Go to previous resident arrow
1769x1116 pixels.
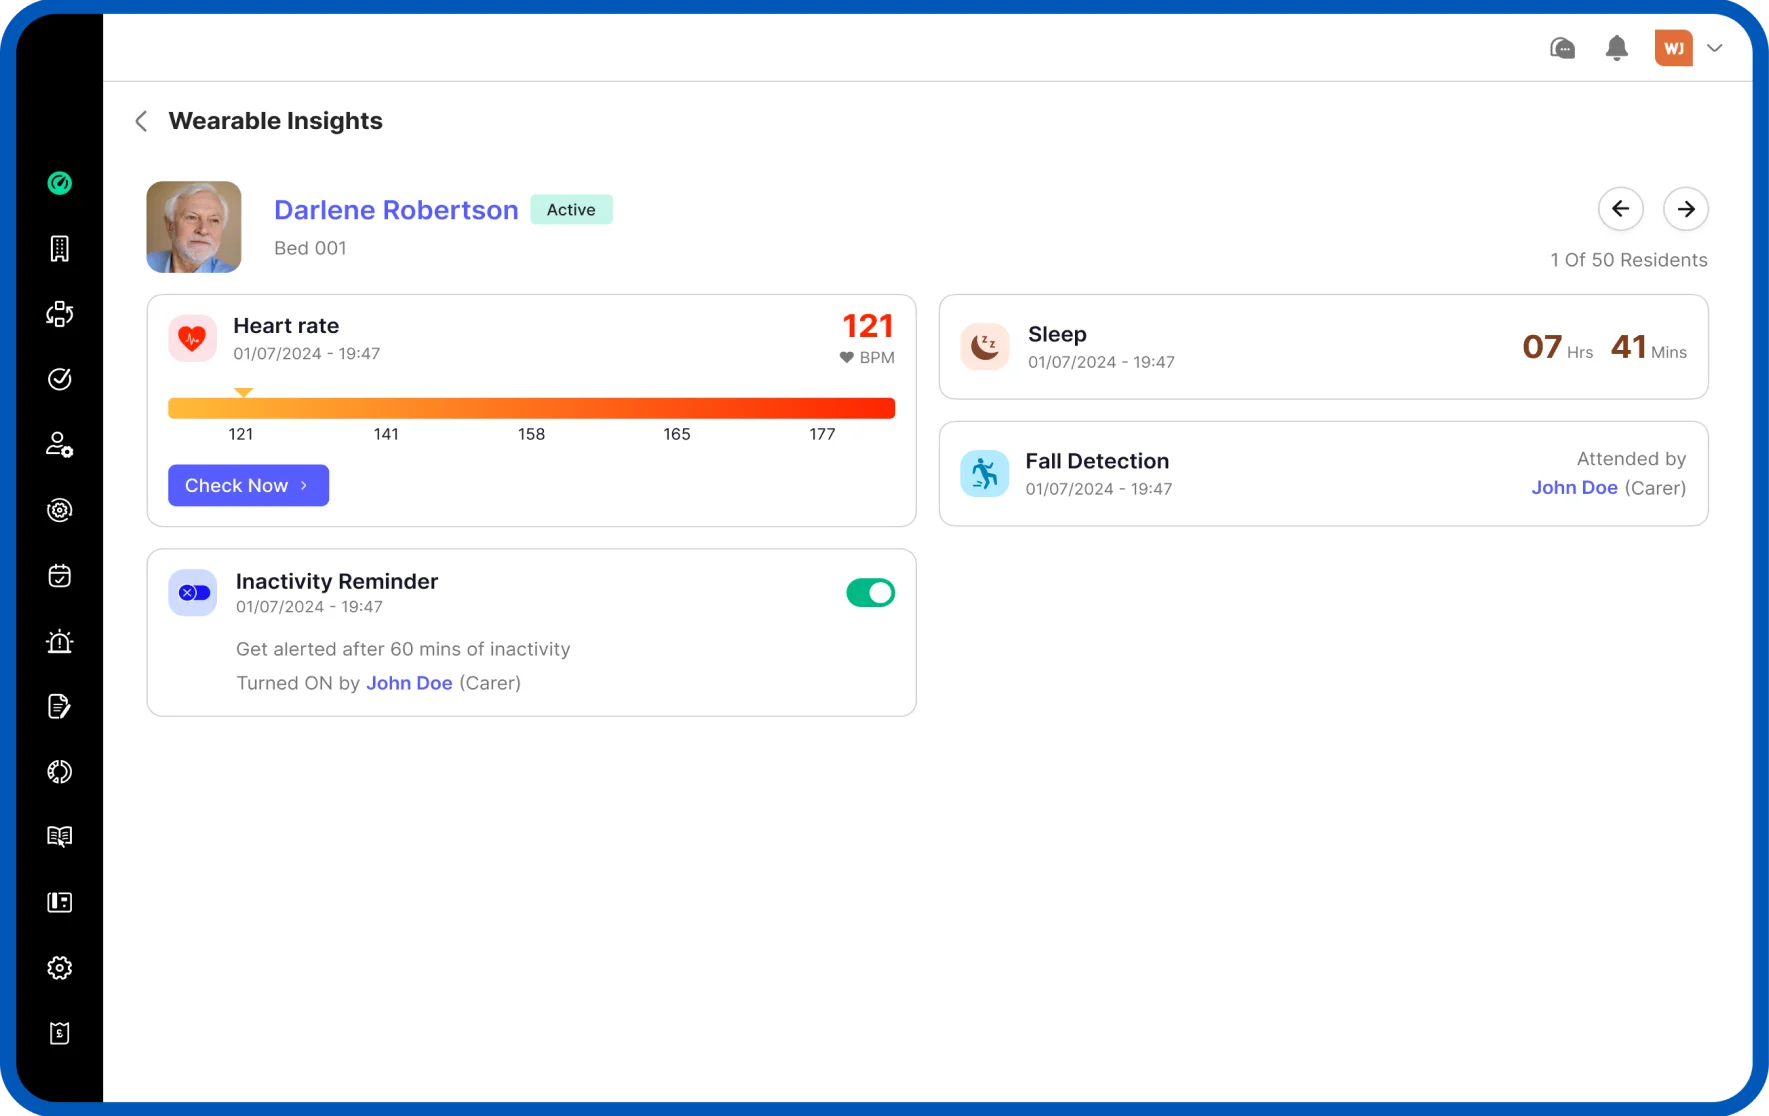coord(1620,209)
